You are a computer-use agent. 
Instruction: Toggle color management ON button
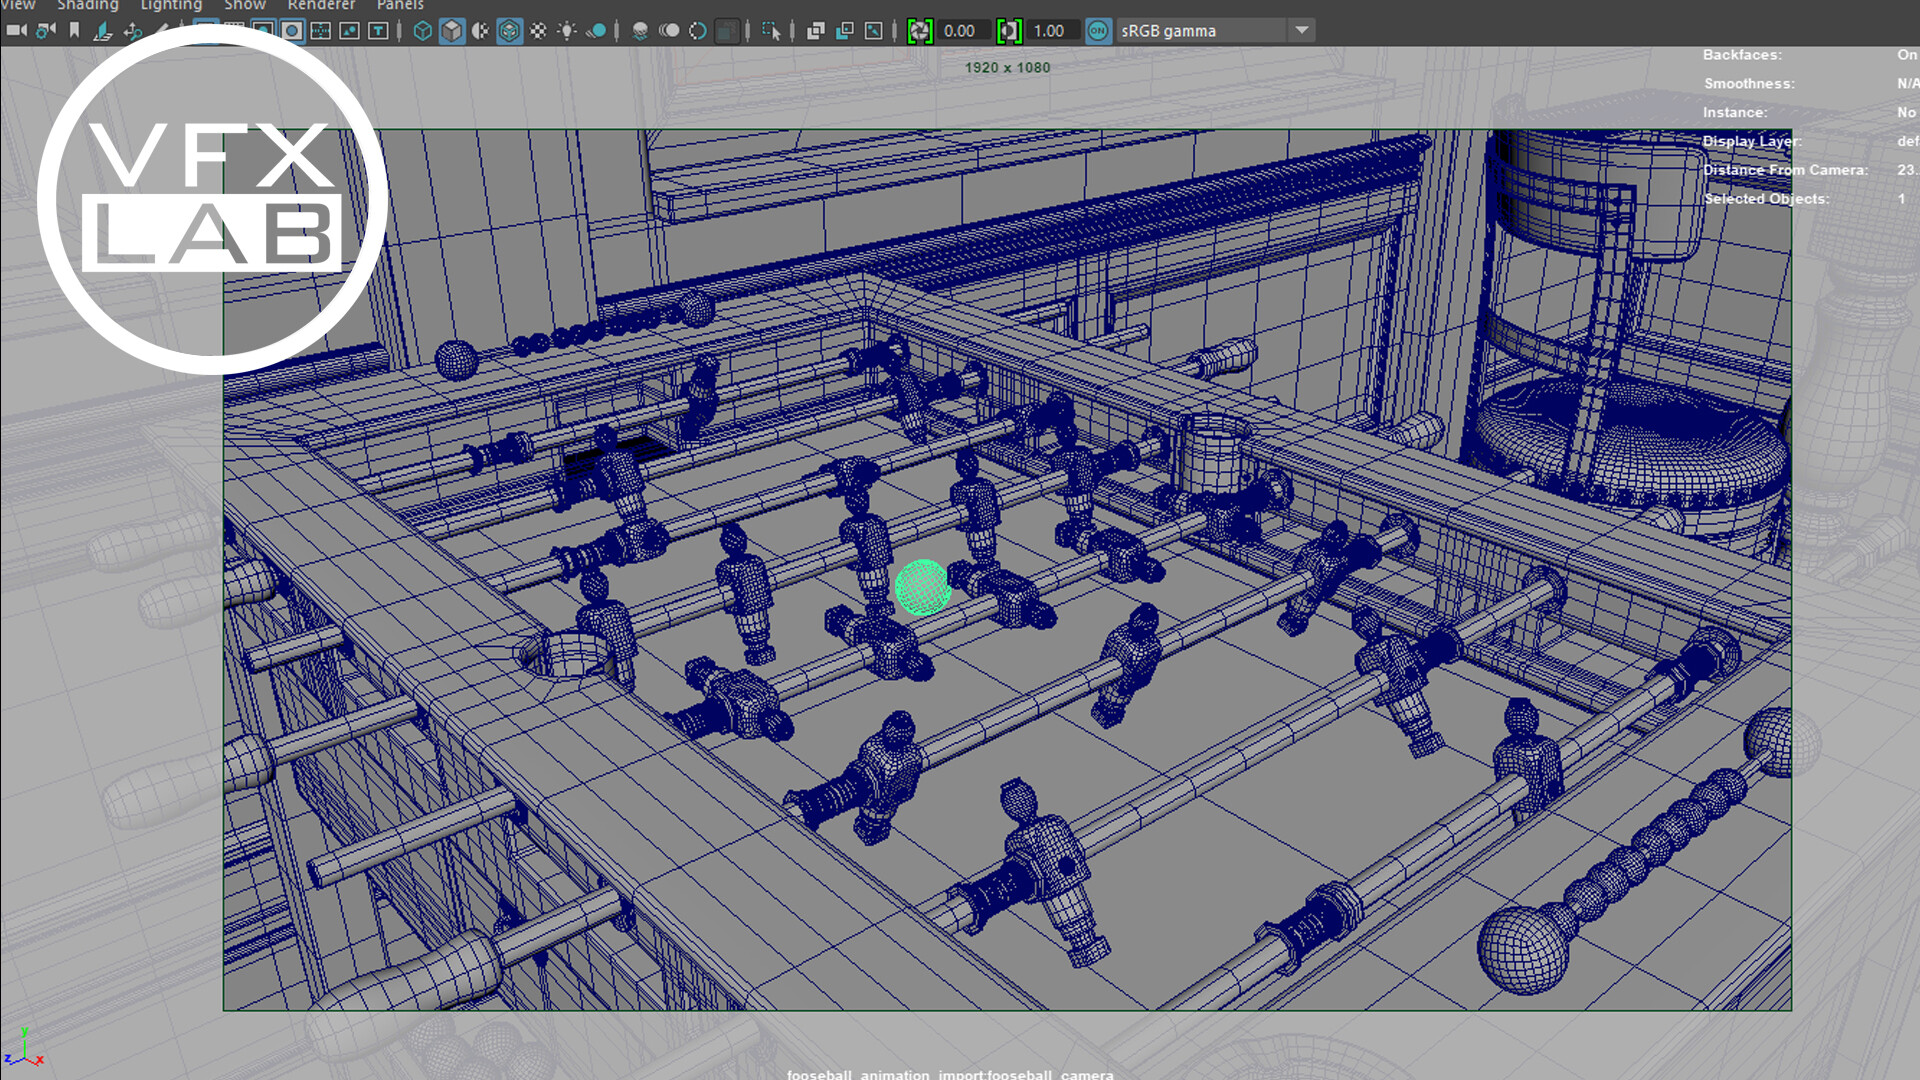click(1097, 31)
